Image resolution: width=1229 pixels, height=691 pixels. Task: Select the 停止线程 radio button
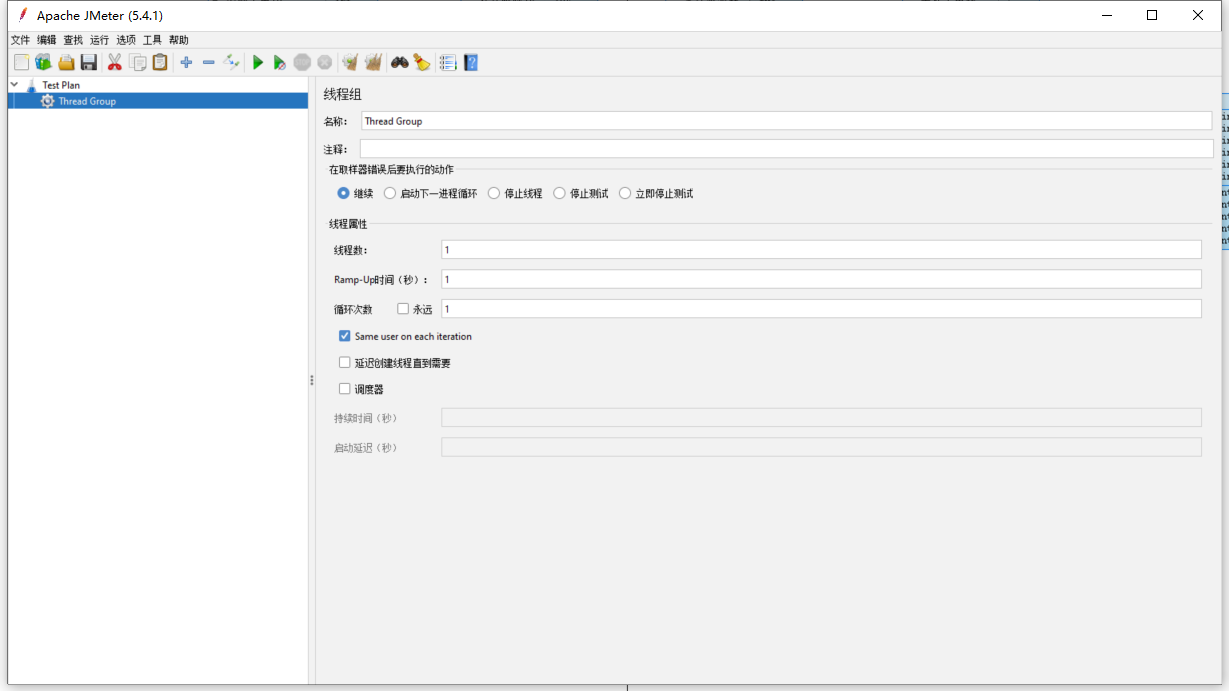coord(494,194)
